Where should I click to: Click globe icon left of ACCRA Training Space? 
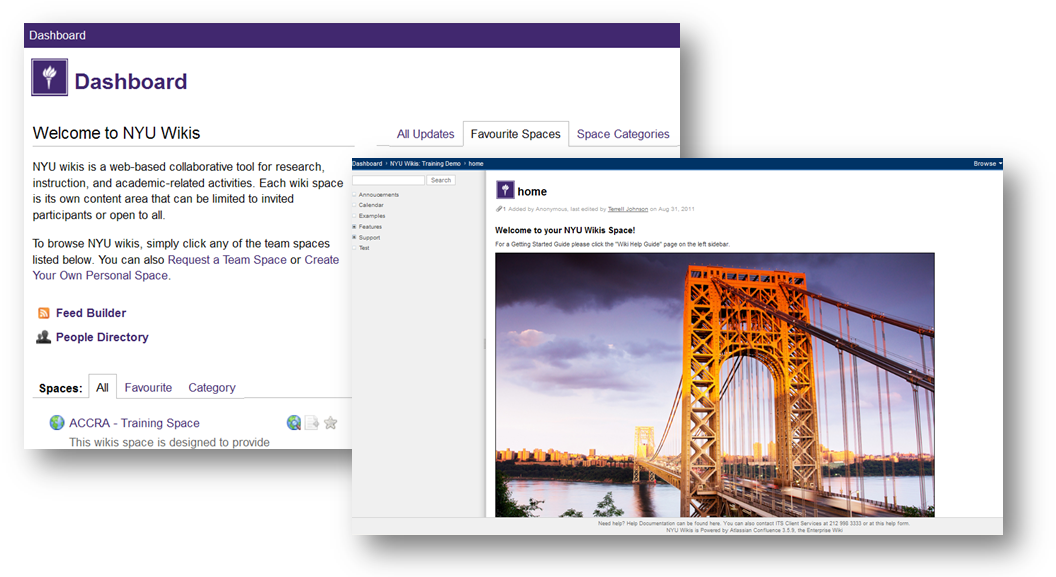(57, 423)
